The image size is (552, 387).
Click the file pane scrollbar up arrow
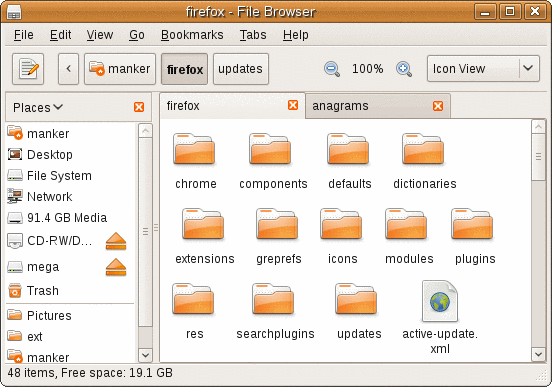point(538,127)
